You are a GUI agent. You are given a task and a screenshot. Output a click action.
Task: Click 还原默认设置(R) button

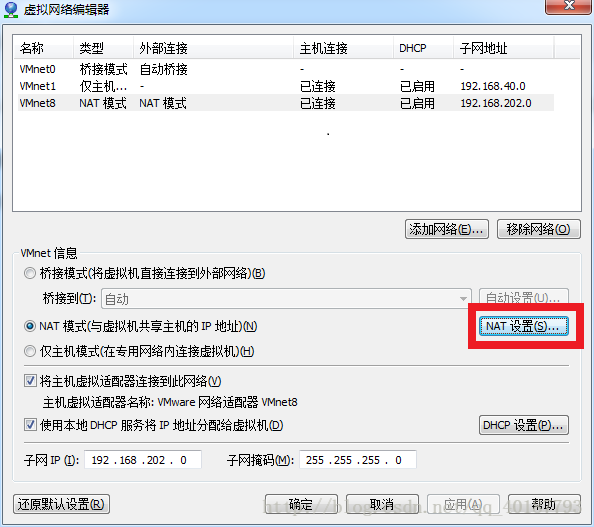(61, 504)
